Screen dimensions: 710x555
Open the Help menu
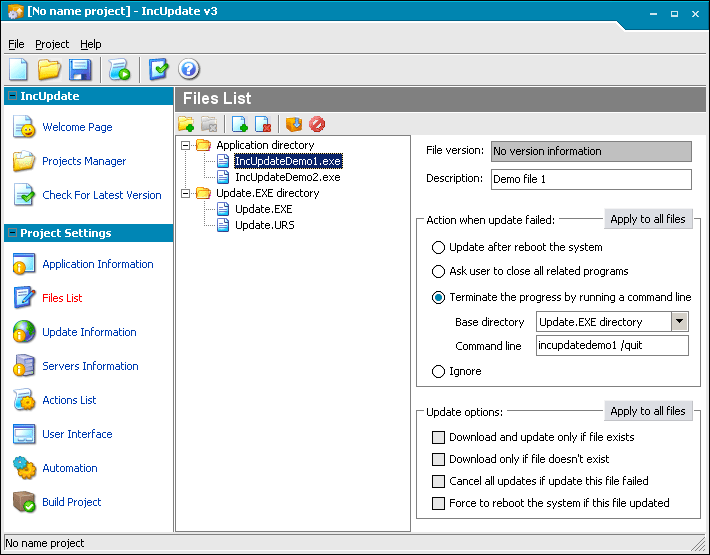[91, 44]
